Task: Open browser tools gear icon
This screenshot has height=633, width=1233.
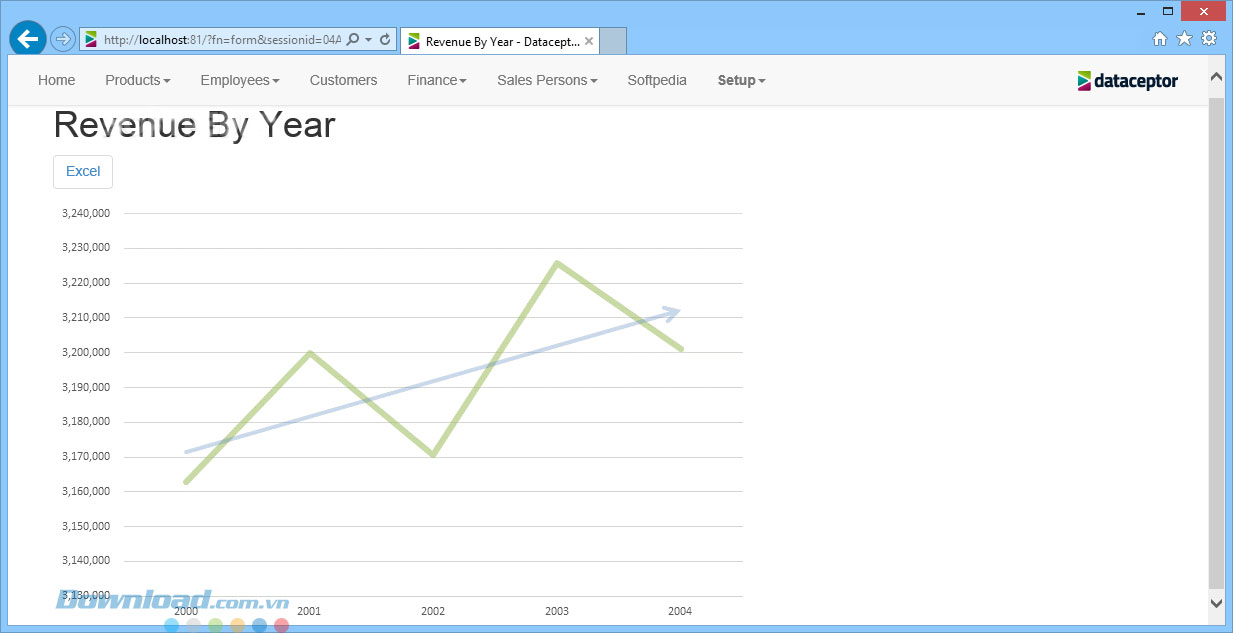Action: click(x=1209, y=39)
